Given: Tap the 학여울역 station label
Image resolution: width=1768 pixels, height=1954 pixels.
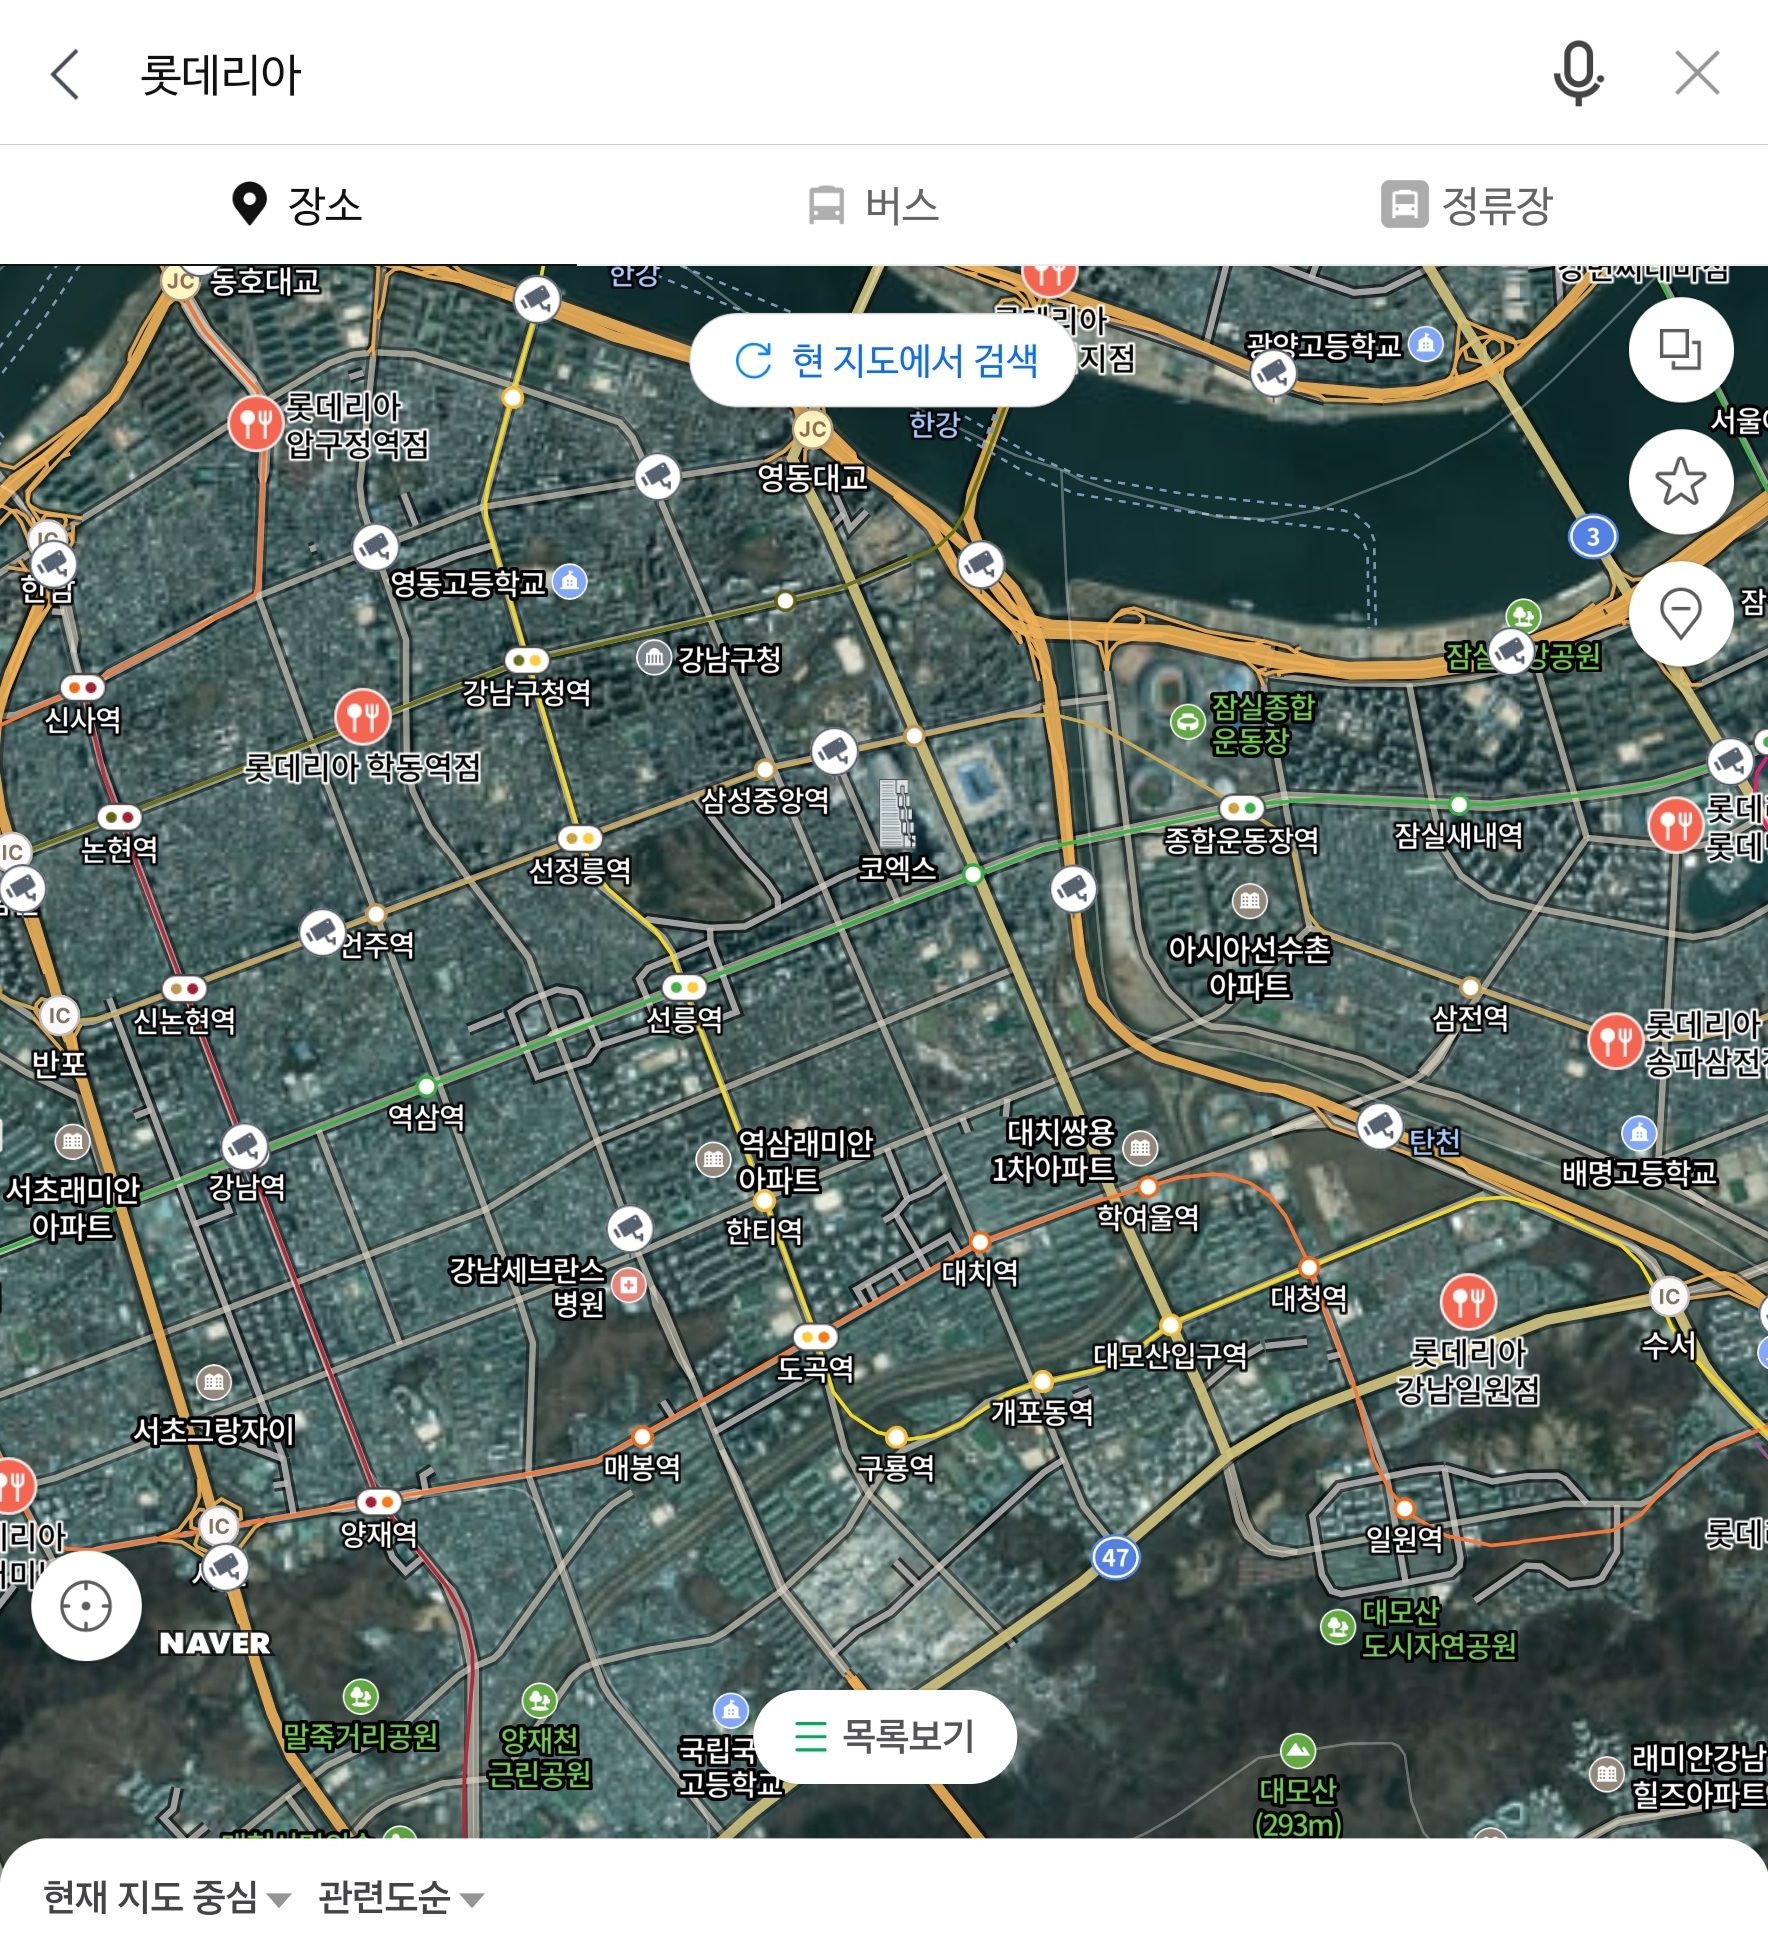Looking at the screenshot, I should pos(1148,1216).
